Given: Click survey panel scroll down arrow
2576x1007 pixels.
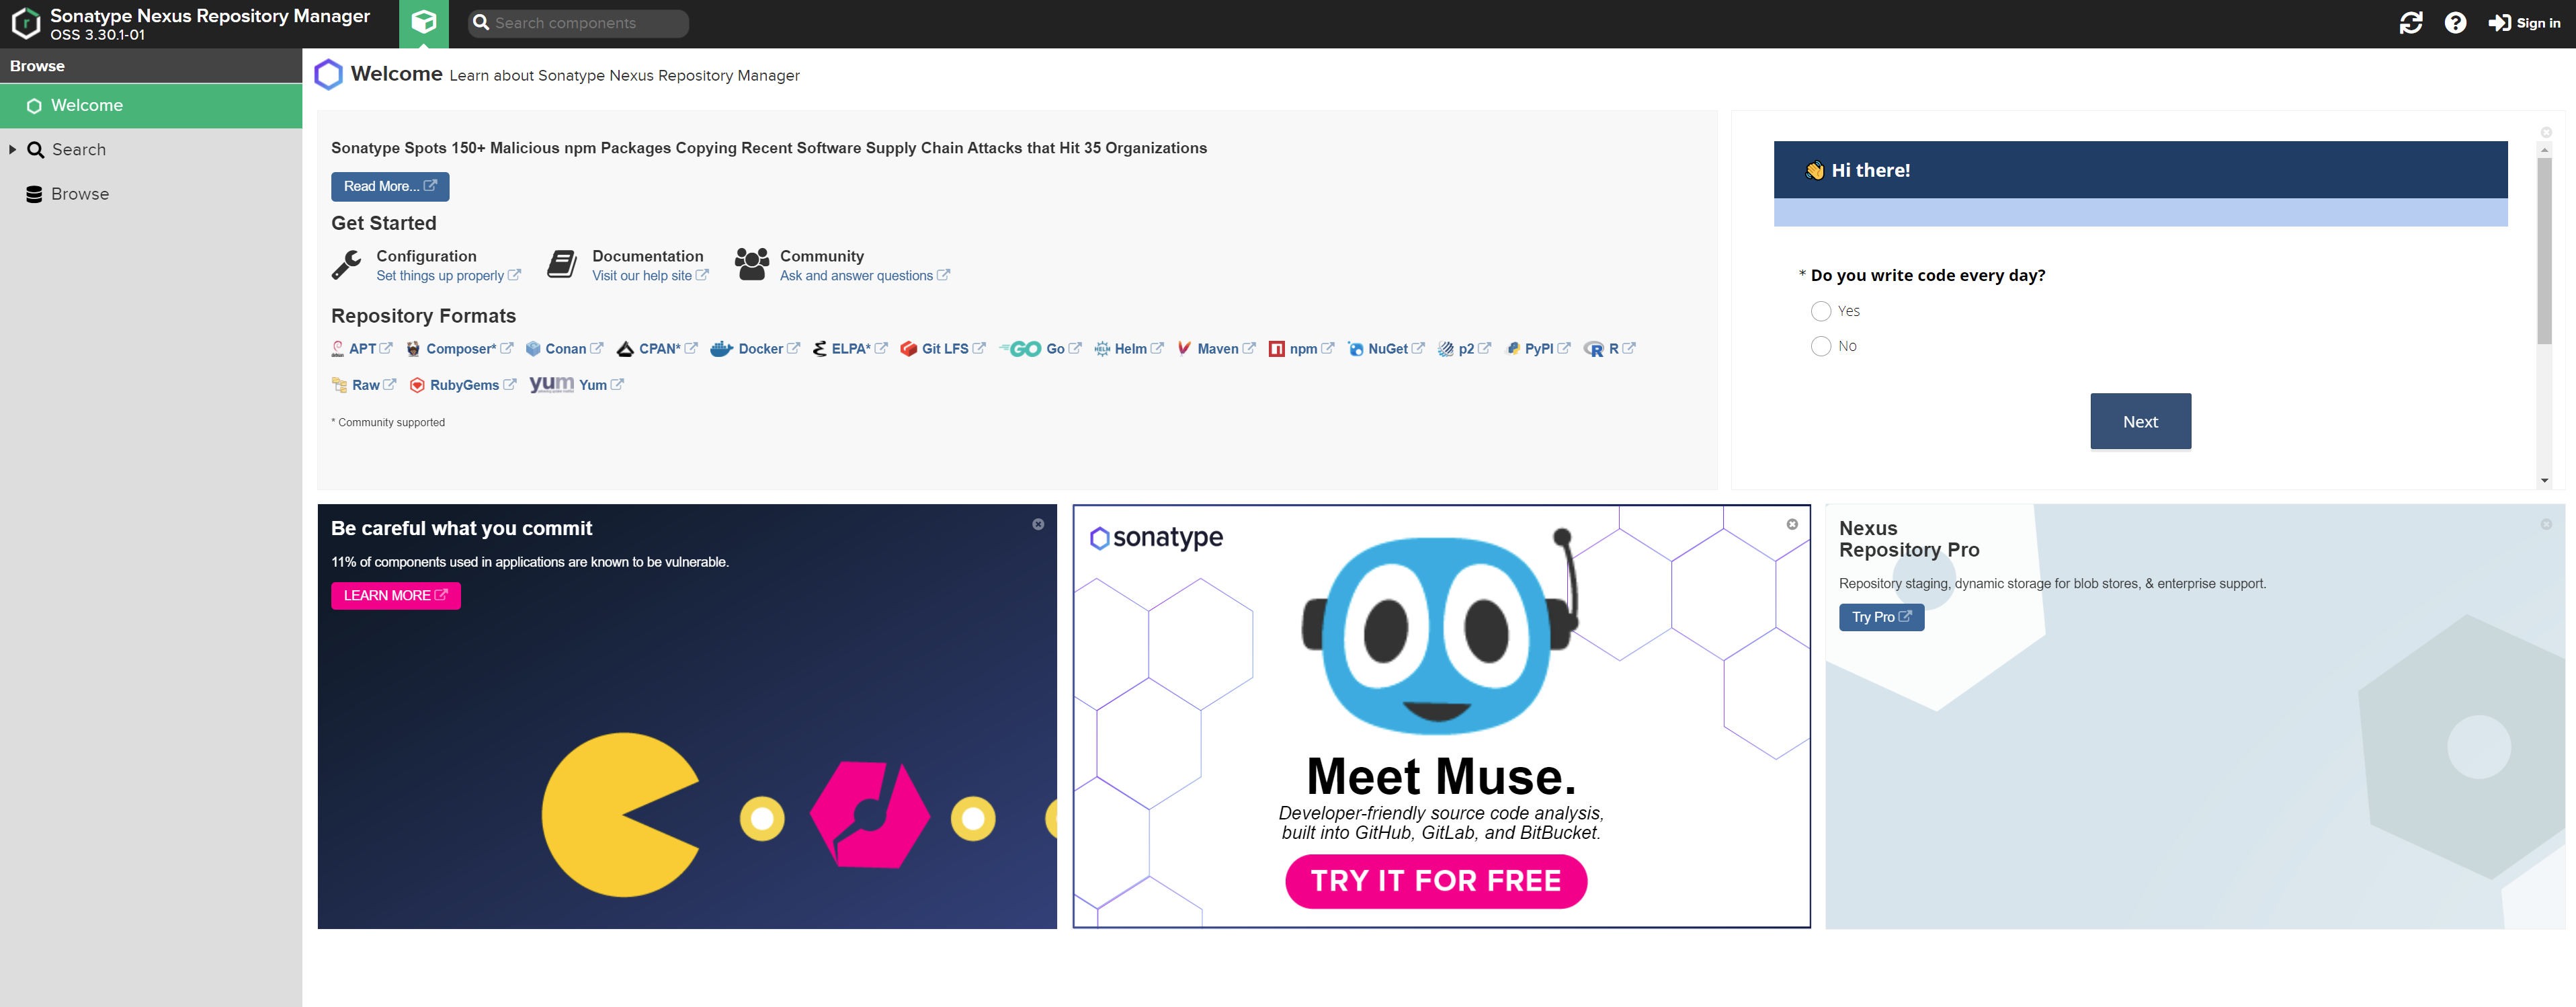Looking at the screenshot, I should (x=2544, y=481).
